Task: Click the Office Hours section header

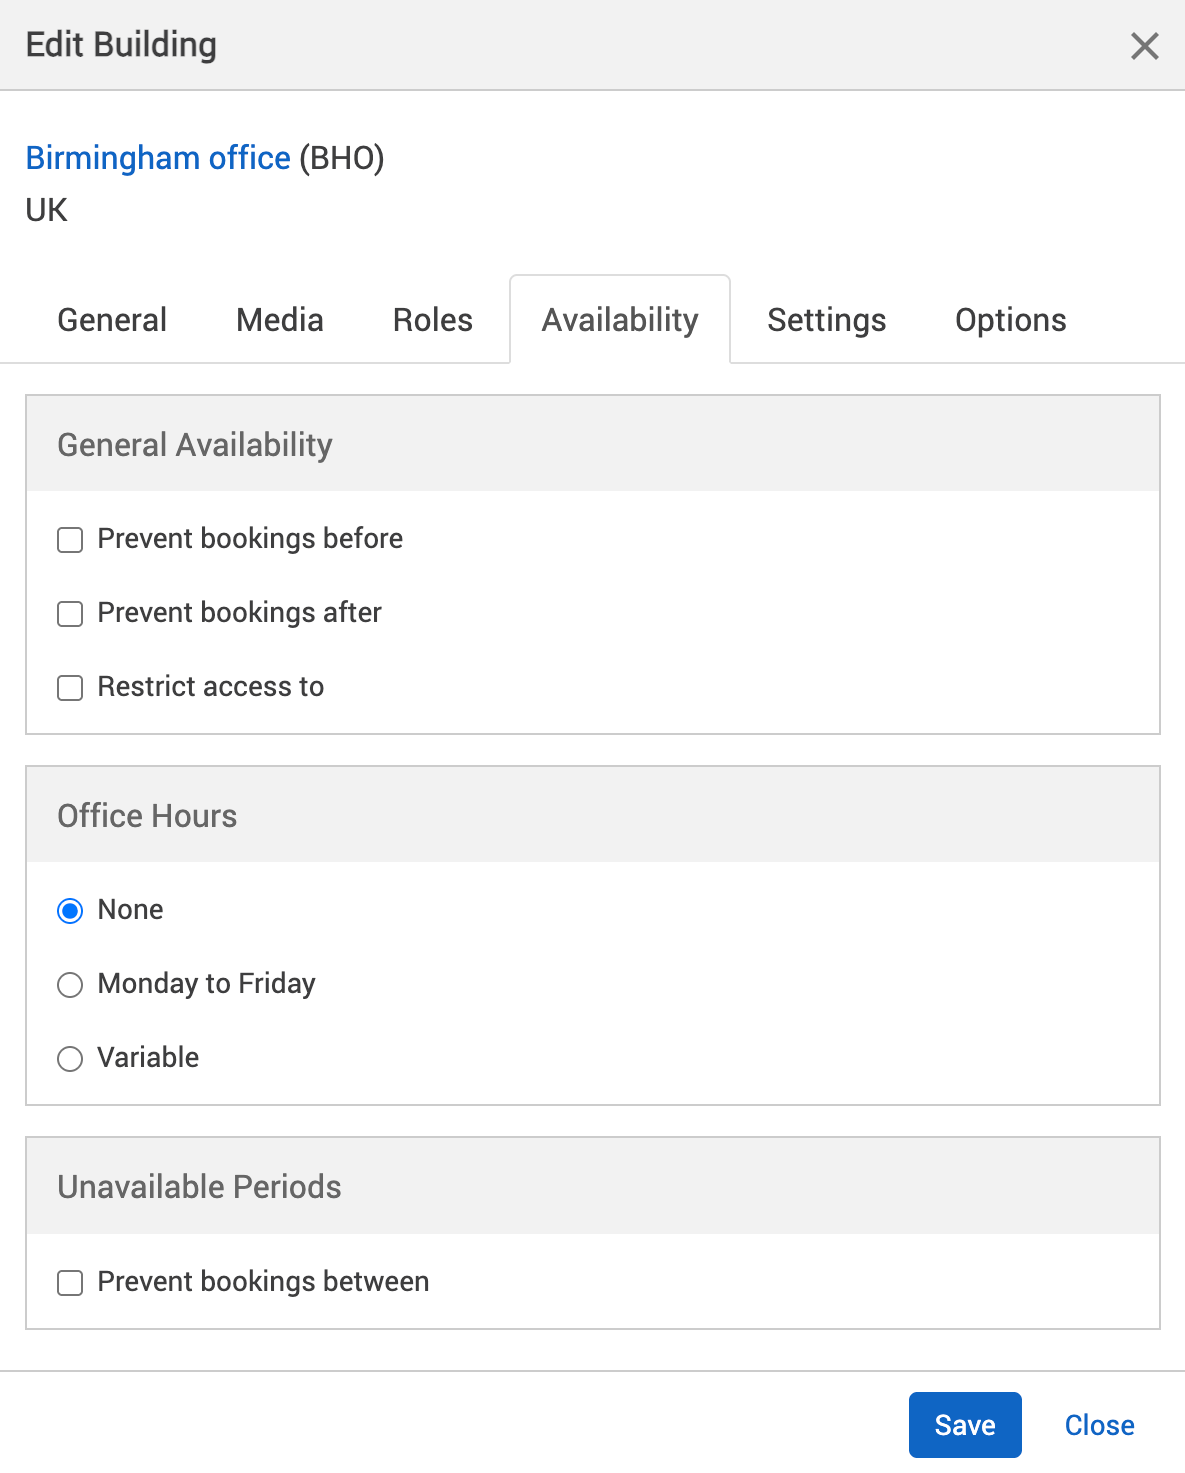Action: 147,816
